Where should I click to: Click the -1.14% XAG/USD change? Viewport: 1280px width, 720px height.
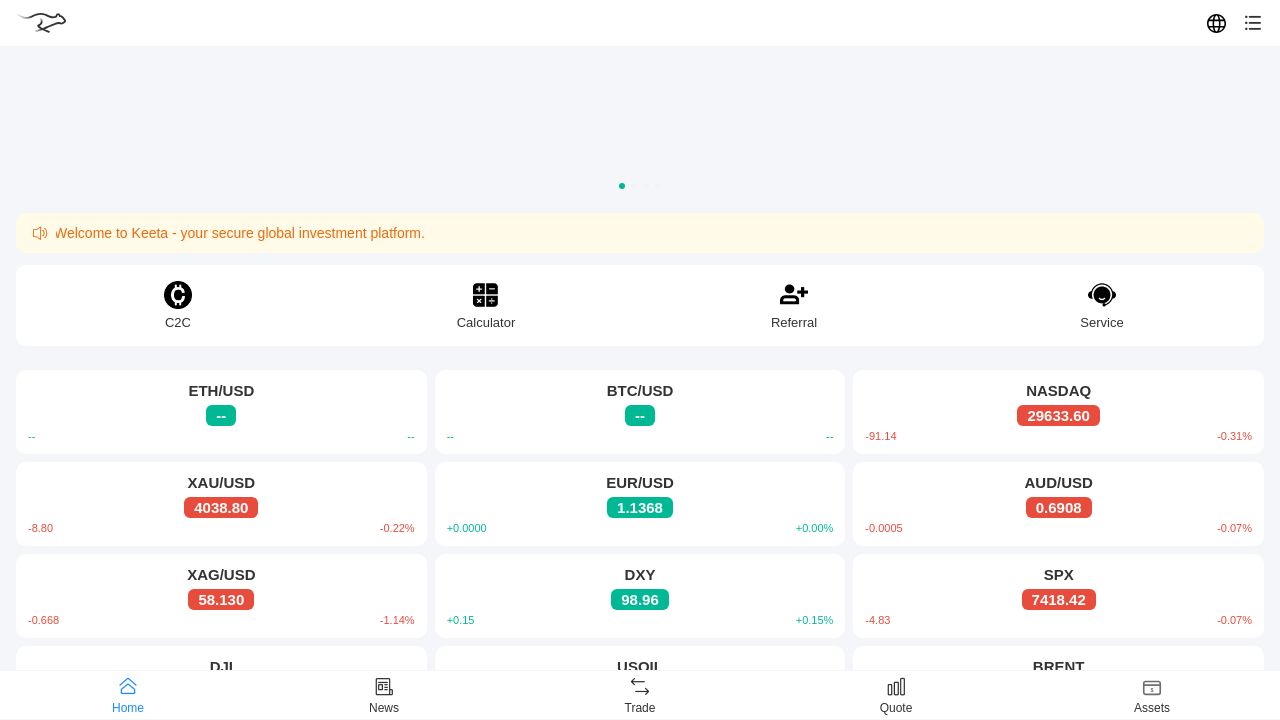(x=397, y=620)
